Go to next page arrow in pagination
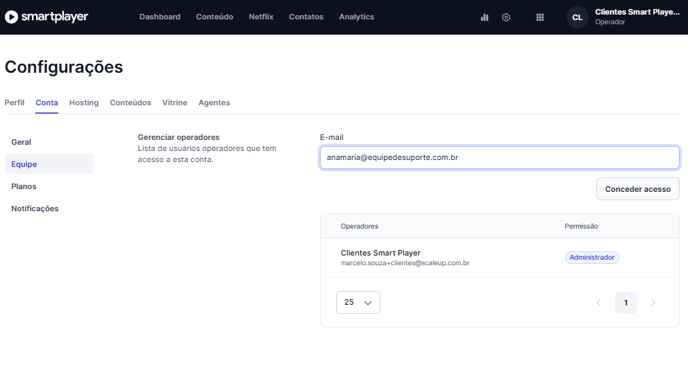 653,302
